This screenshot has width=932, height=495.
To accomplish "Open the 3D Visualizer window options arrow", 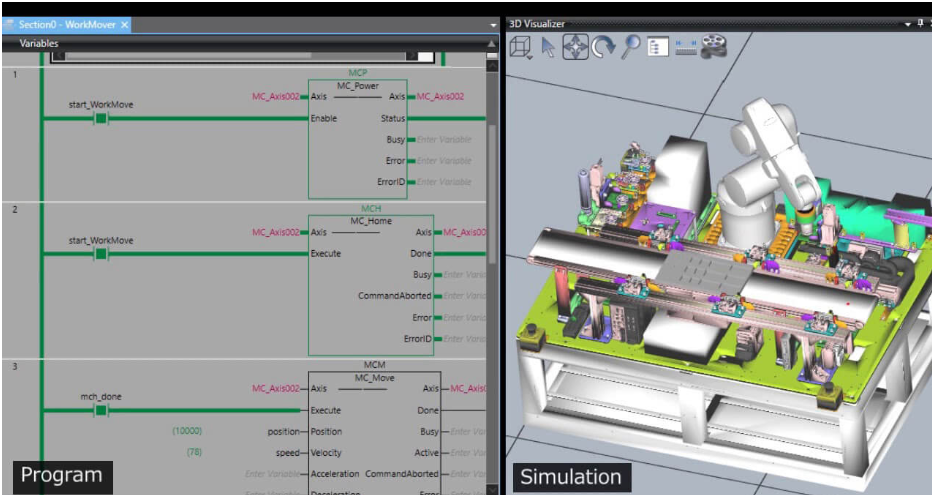I will tap(908, 24).
